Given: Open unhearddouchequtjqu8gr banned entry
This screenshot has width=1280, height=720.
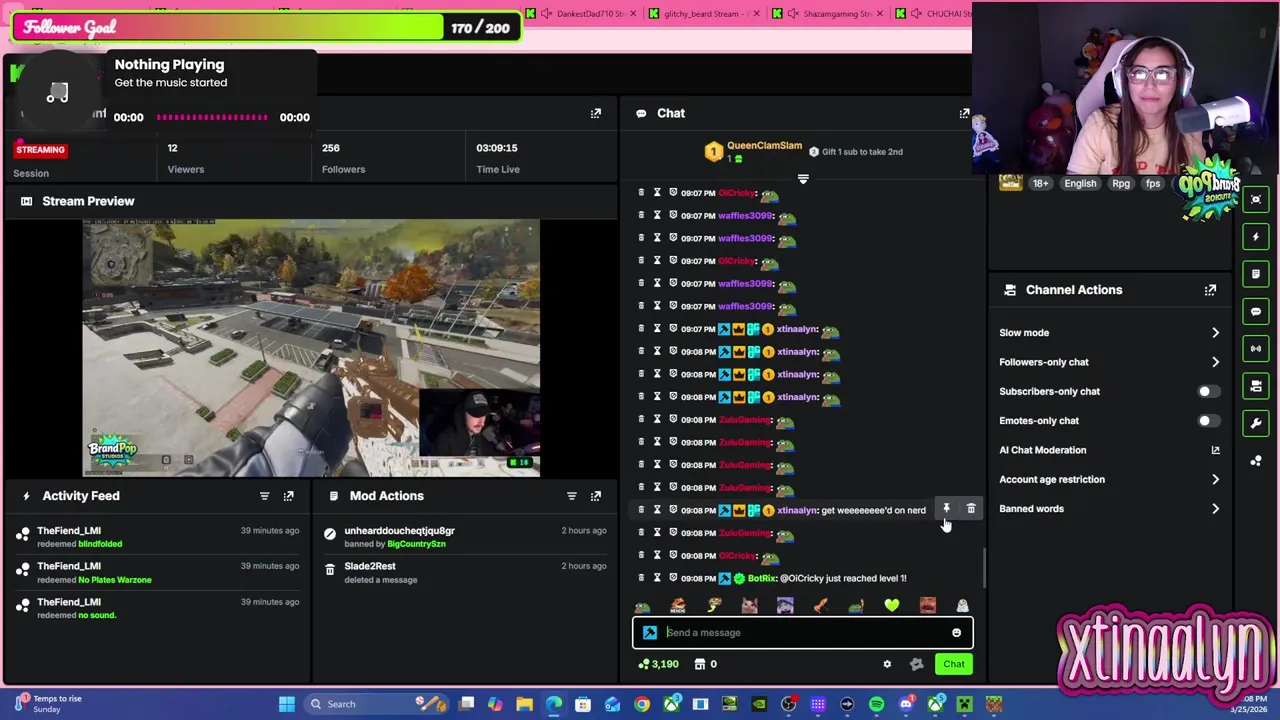Looking at the screenshot, I should point(466,538).
